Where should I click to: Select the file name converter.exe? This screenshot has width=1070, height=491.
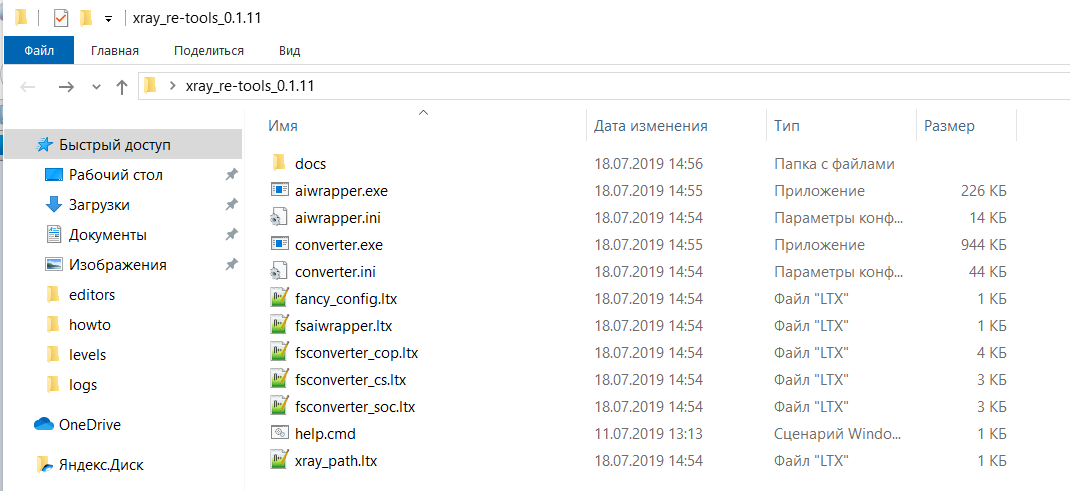(338, 245)
